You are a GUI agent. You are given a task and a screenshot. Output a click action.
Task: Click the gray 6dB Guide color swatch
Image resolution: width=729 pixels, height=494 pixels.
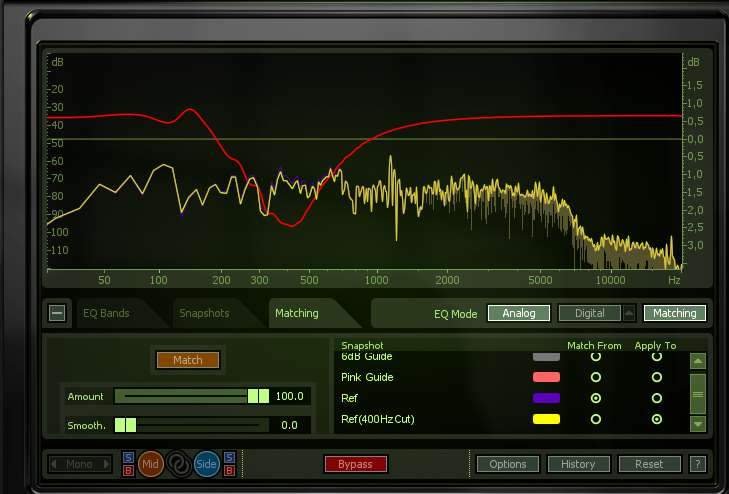click(546, 357)
